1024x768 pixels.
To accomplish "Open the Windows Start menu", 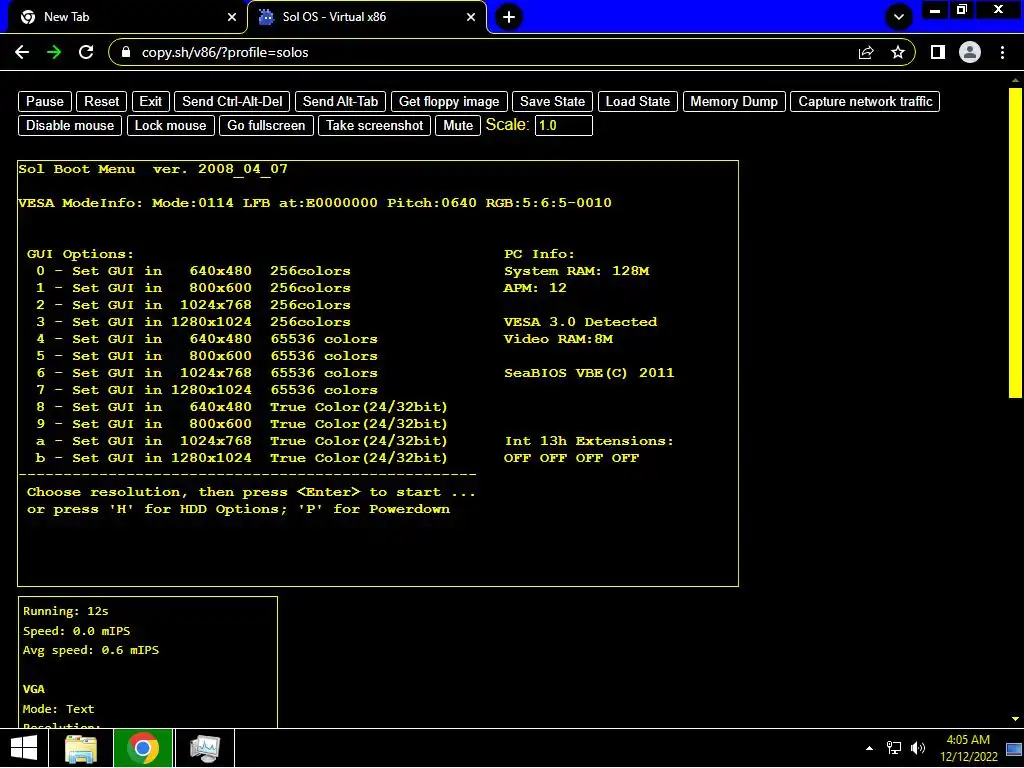I will (x=24, y=748).
